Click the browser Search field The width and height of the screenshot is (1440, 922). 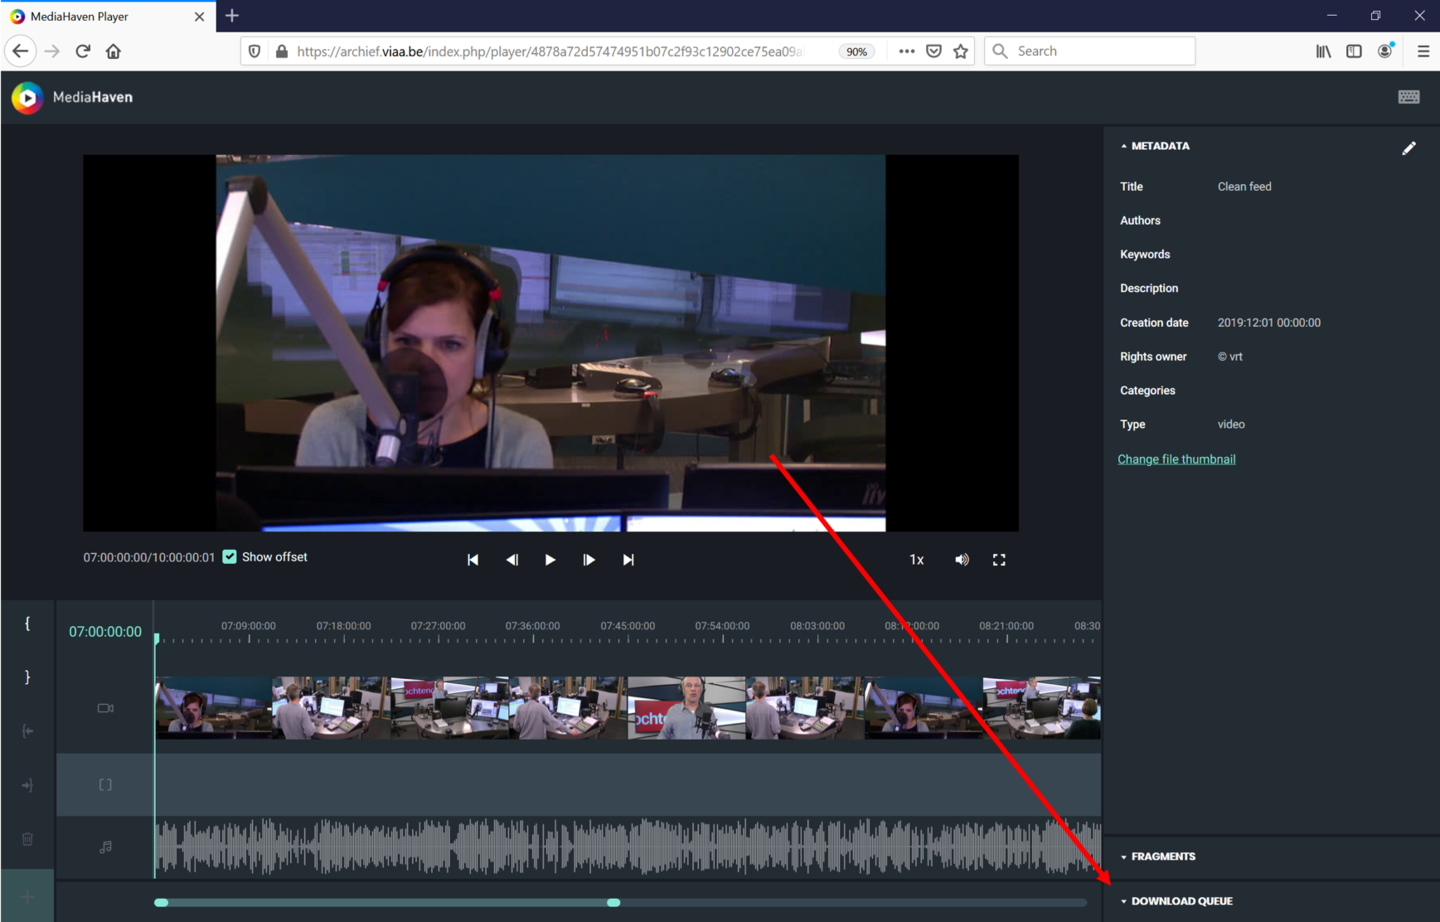[x=1090, y=51]
